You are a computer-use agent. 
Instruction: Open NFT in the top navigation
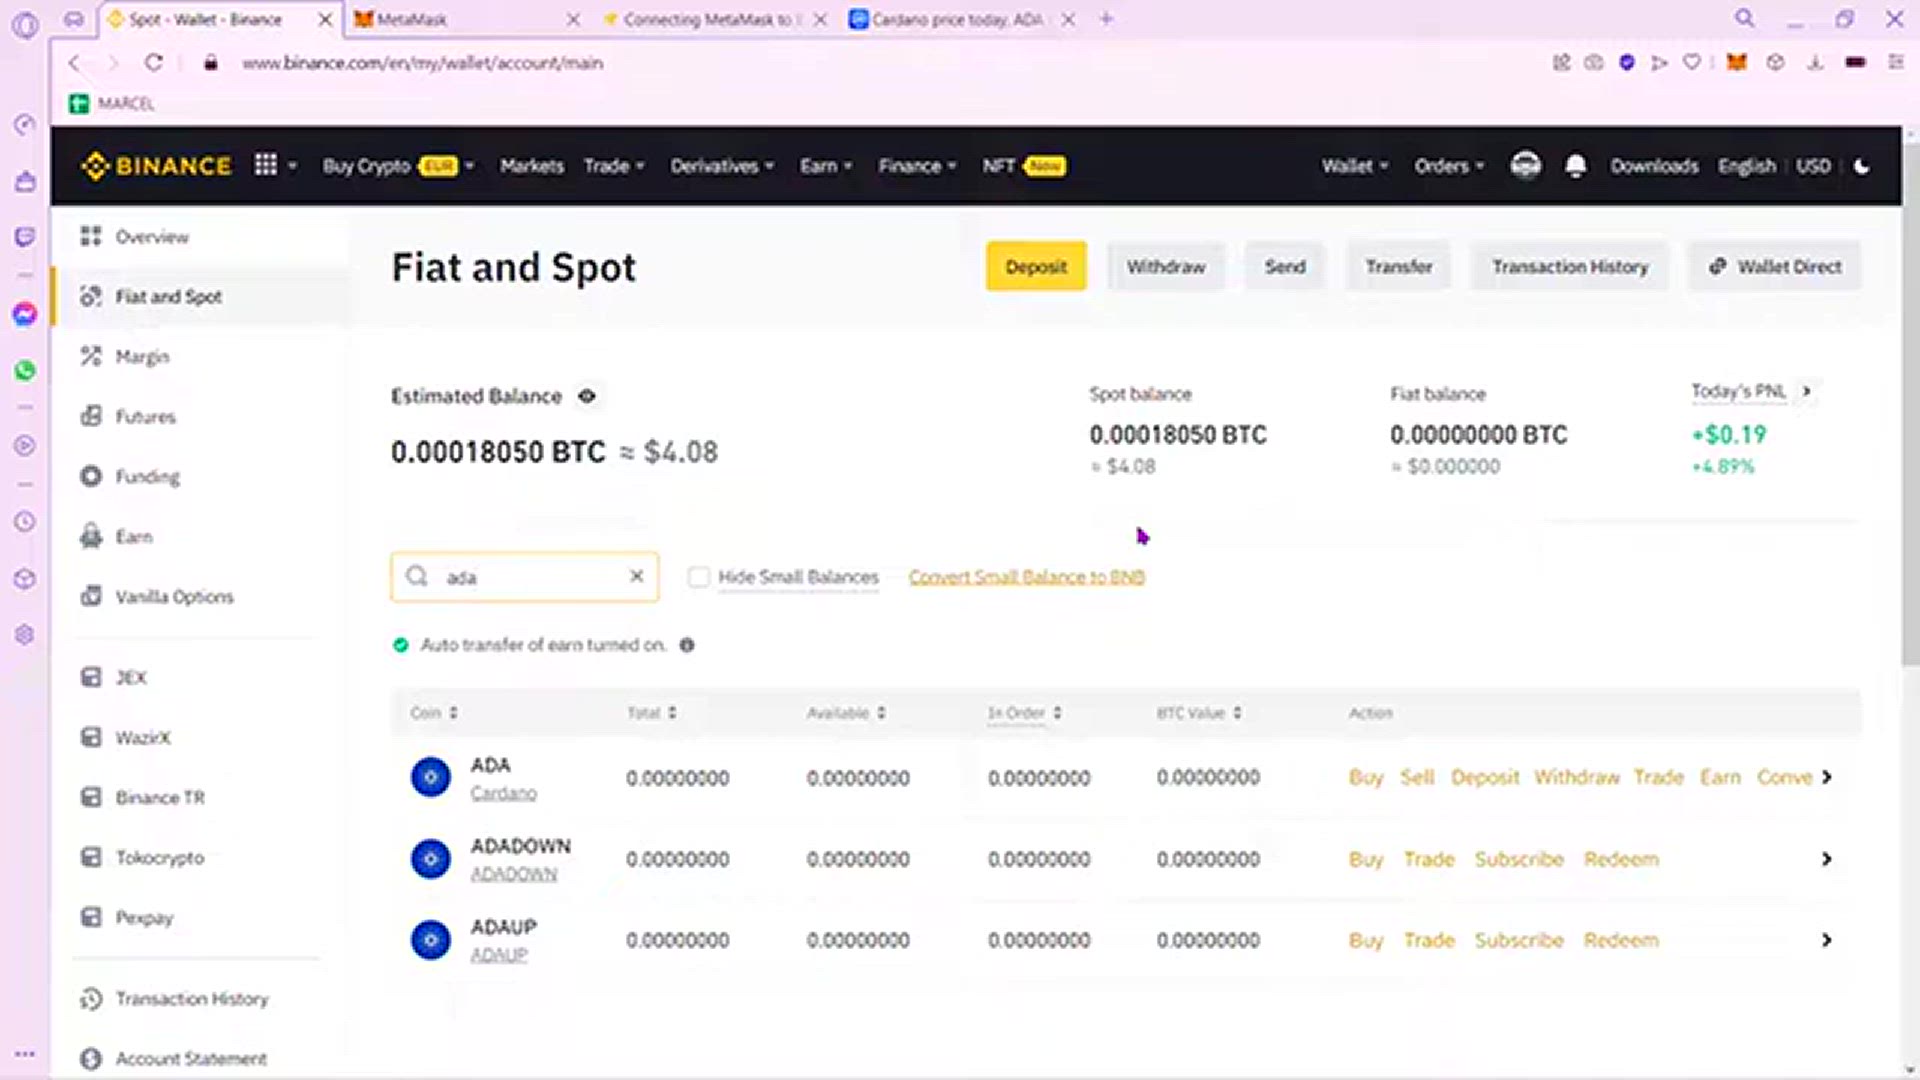click(x=1024, y=166)
